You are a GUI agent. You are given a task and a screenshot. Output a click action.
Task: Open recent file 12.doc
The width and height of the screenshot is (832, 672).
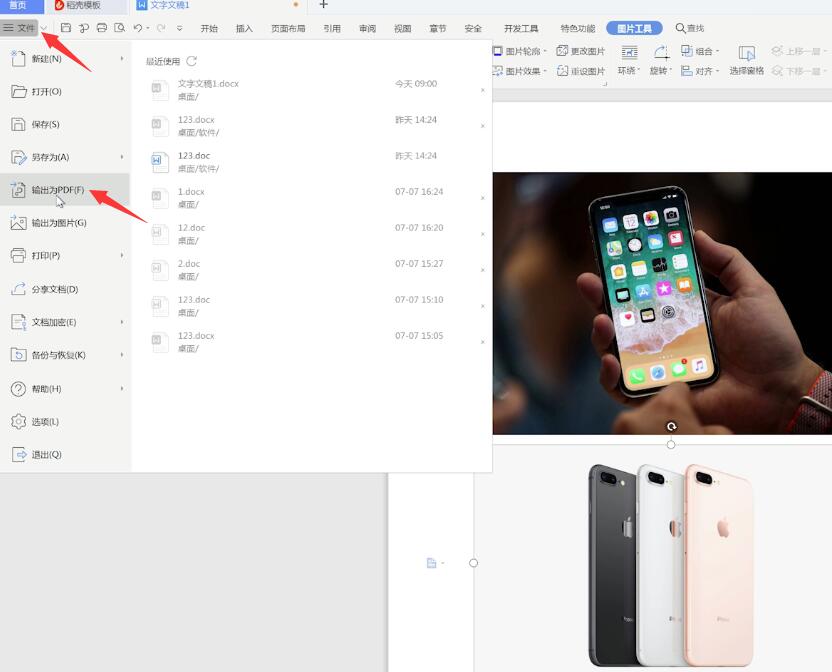(317, 234)
